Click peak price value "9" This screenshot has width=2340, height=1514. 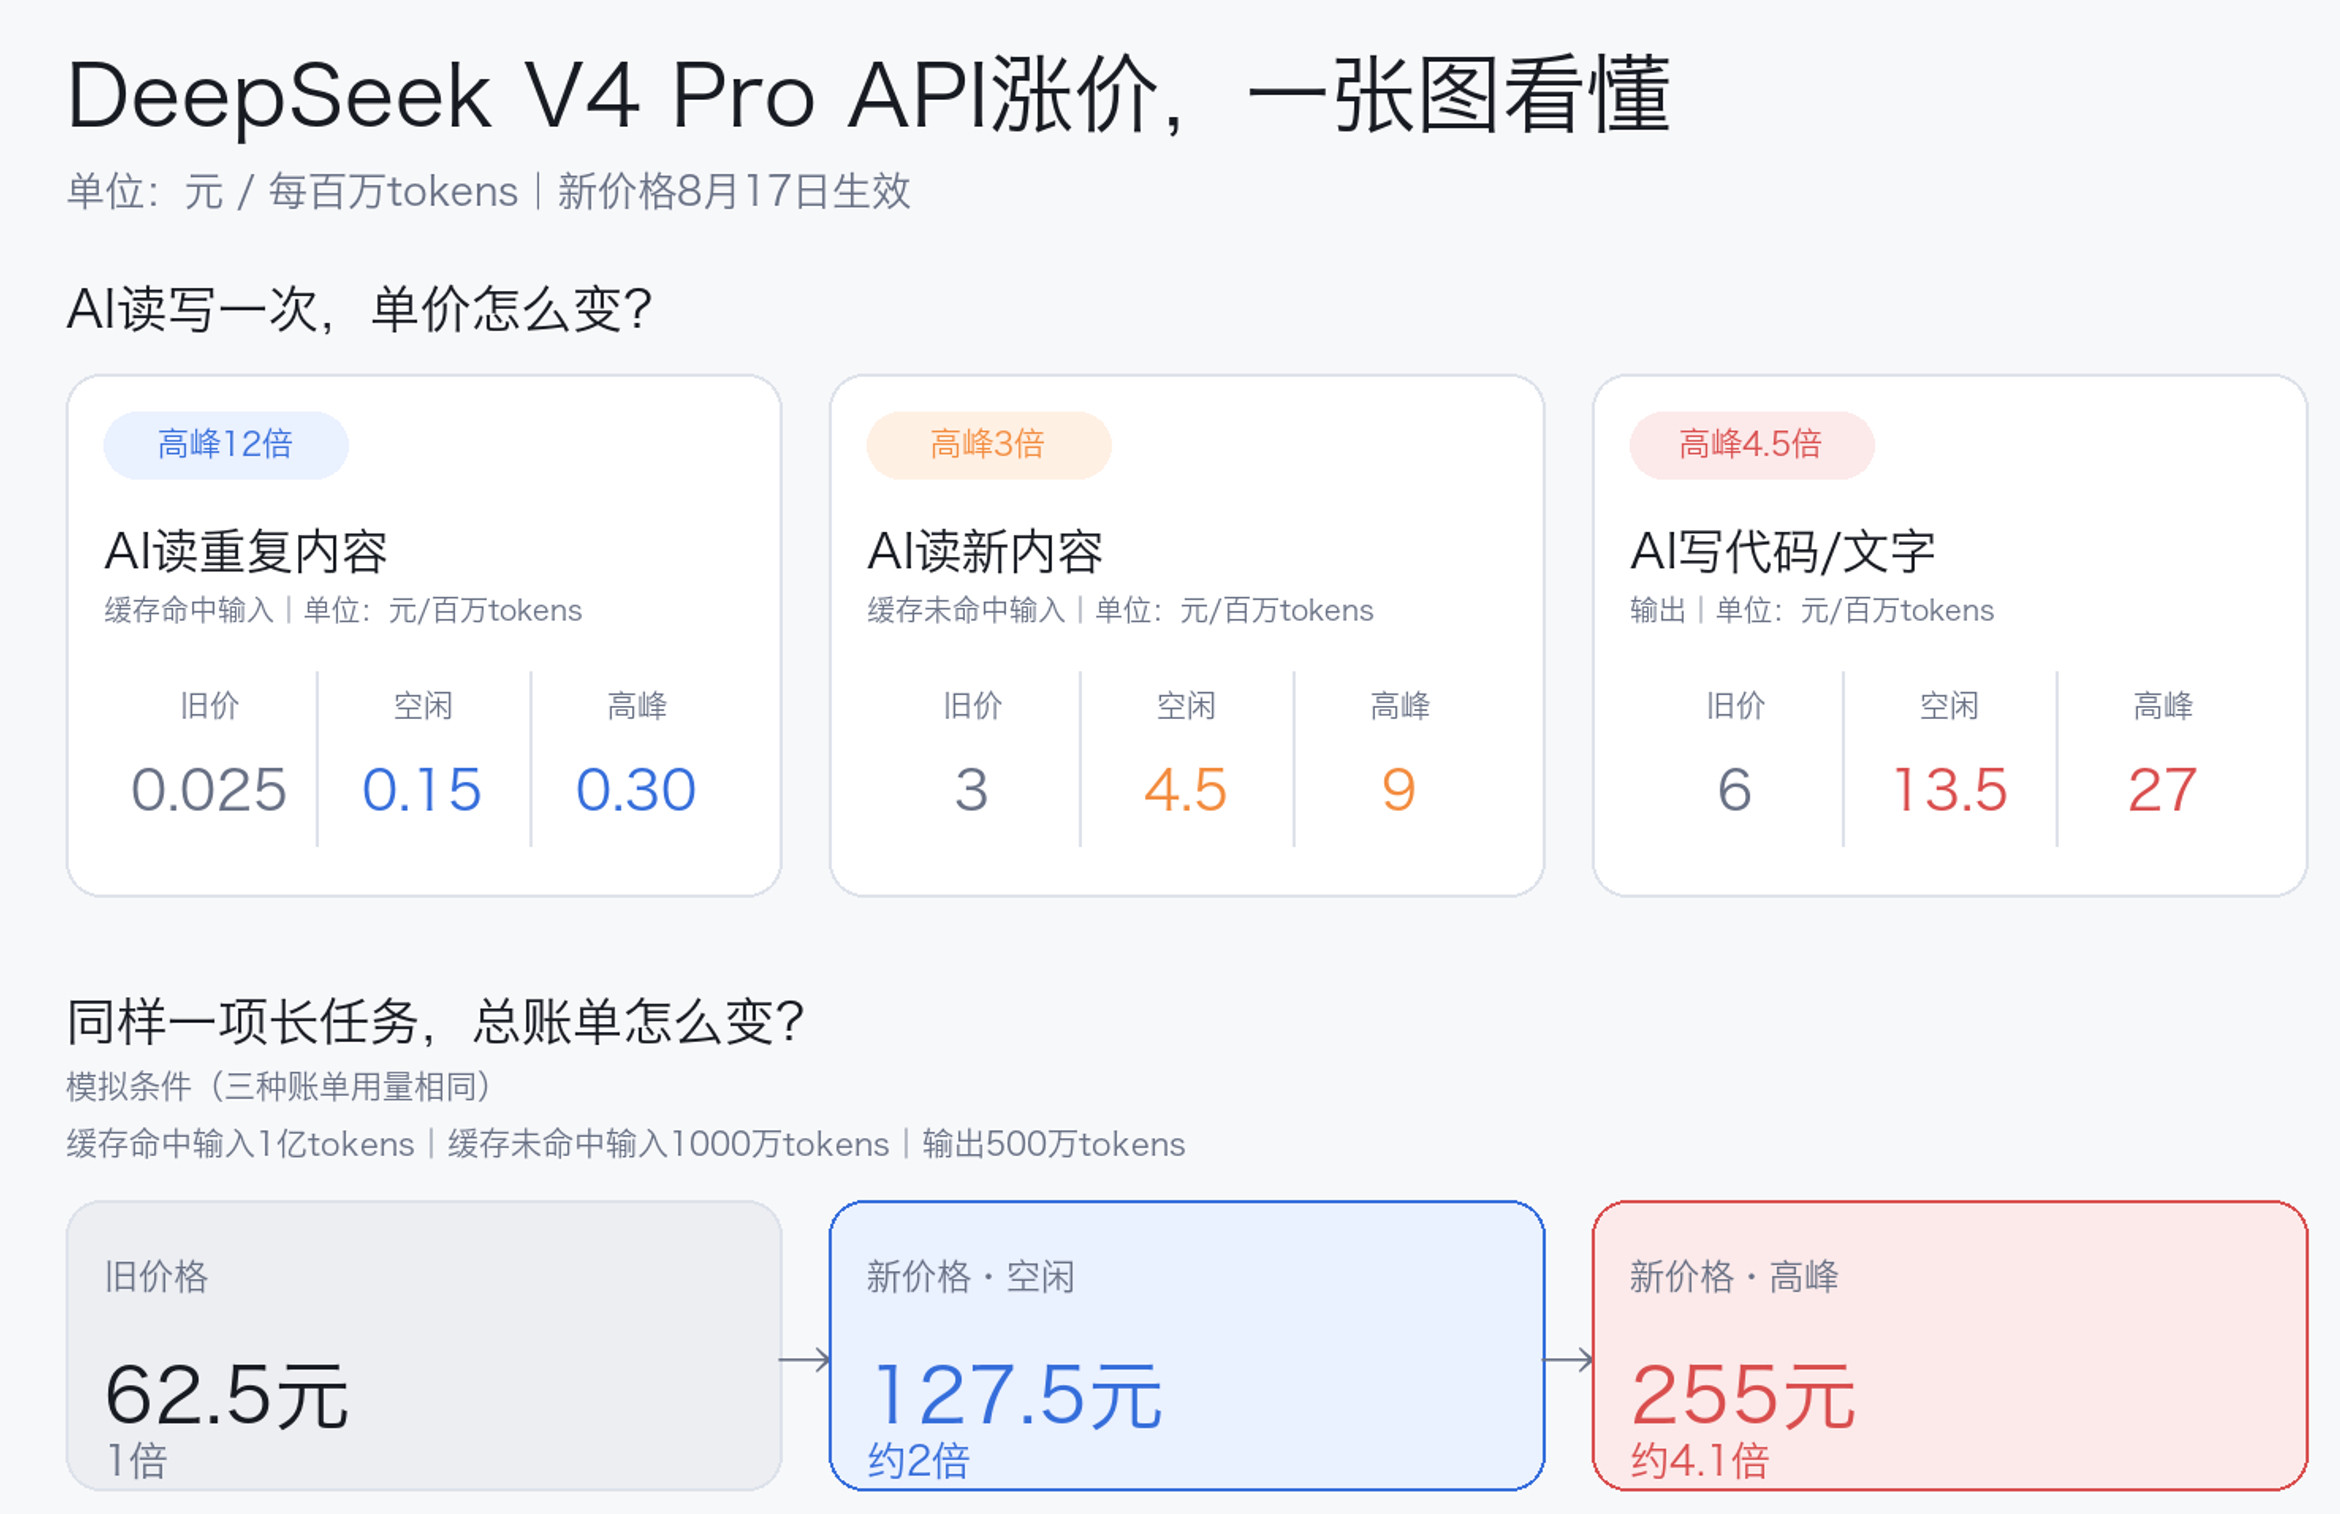1399,789
